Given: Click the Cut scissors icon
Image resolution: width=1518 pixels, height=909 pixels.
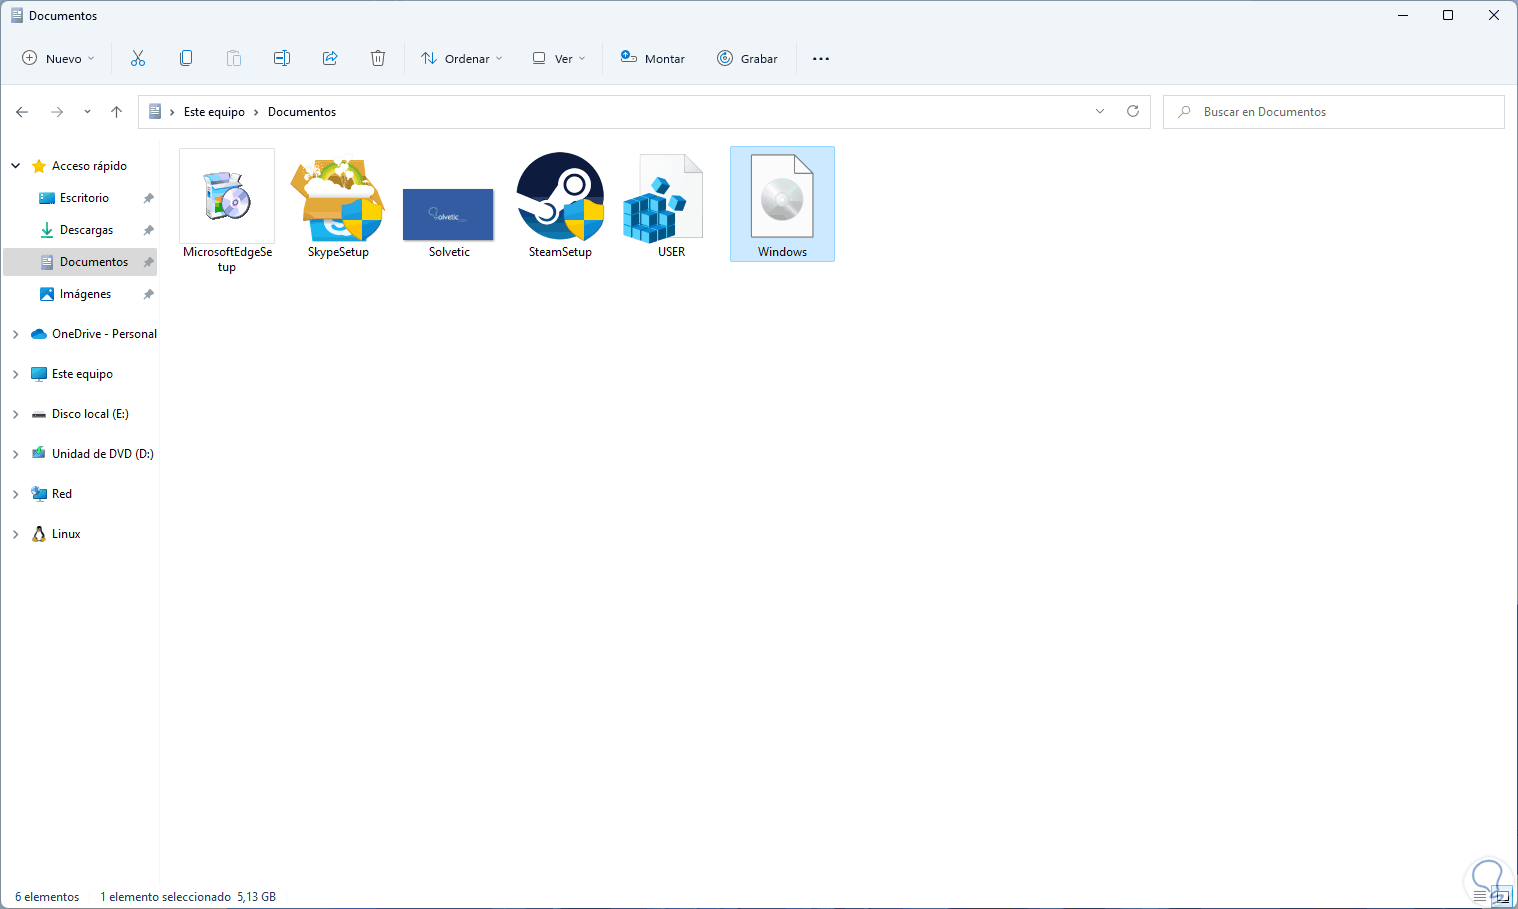Looking at the screenshot, I should point(138,58).
